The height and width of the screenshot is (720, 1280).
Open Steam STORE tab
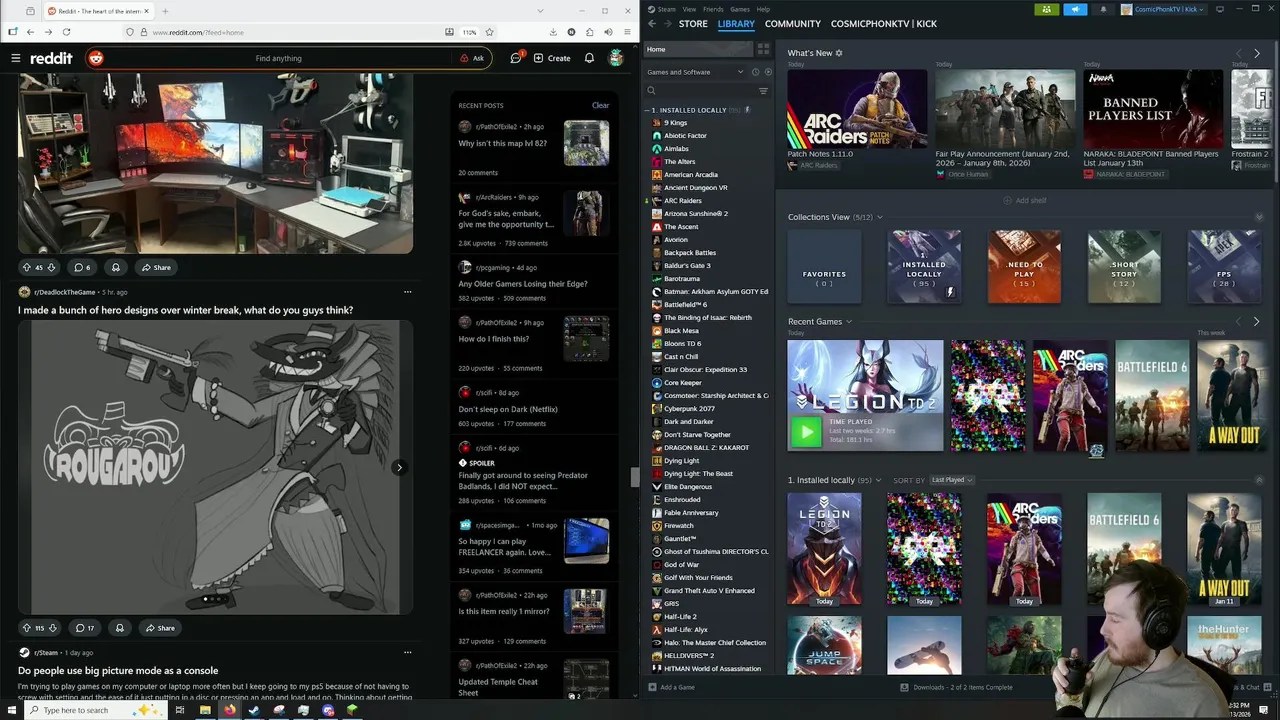click(x=693, y=23)
